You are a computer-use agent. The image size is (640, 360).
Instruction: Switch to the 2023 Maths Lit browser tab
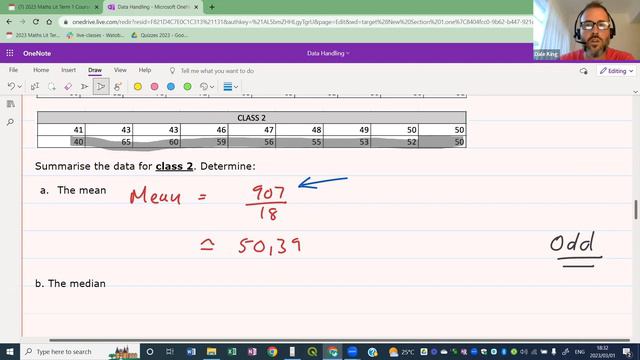[53, 7]
